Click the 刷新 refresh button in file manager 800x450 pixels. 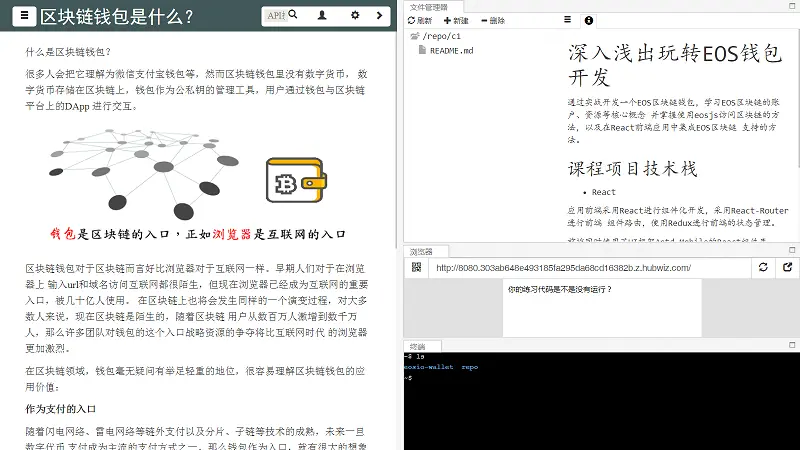tap(420, 20)
